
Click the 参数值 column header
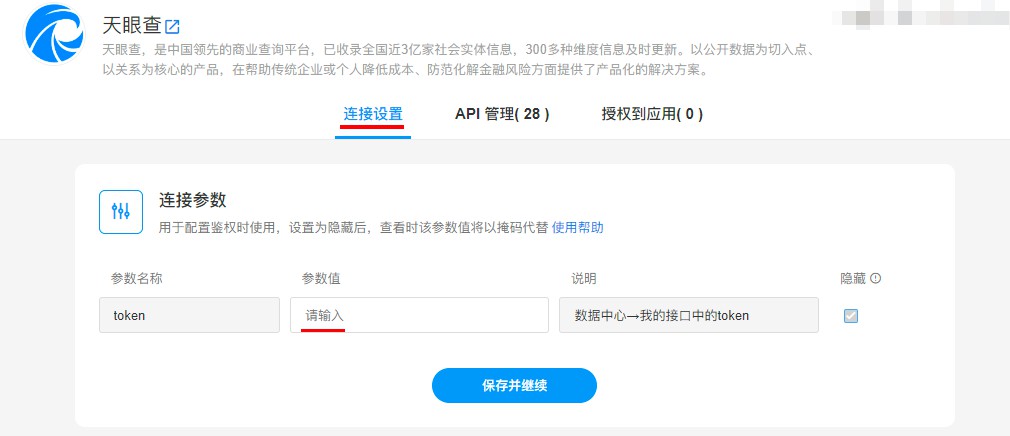(x=321, y=278)
